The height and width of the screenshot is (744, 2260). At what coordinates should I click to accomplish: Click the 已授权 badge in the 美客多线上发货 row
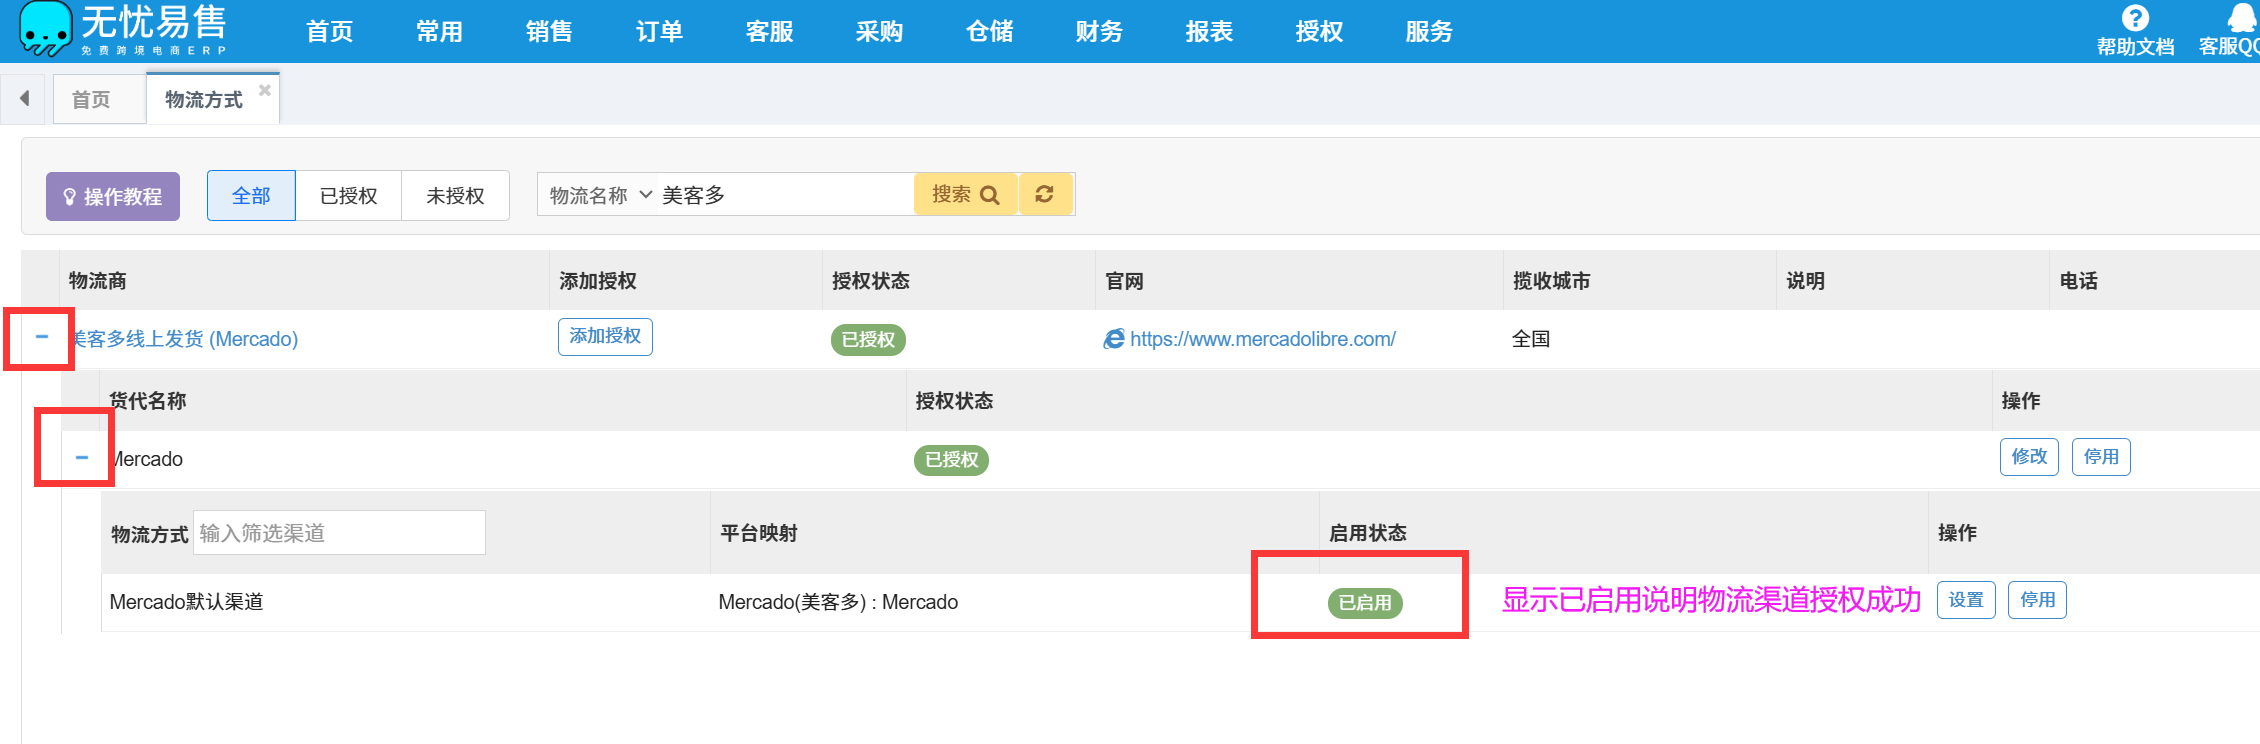pyautogui.click(x=868, y=339)
